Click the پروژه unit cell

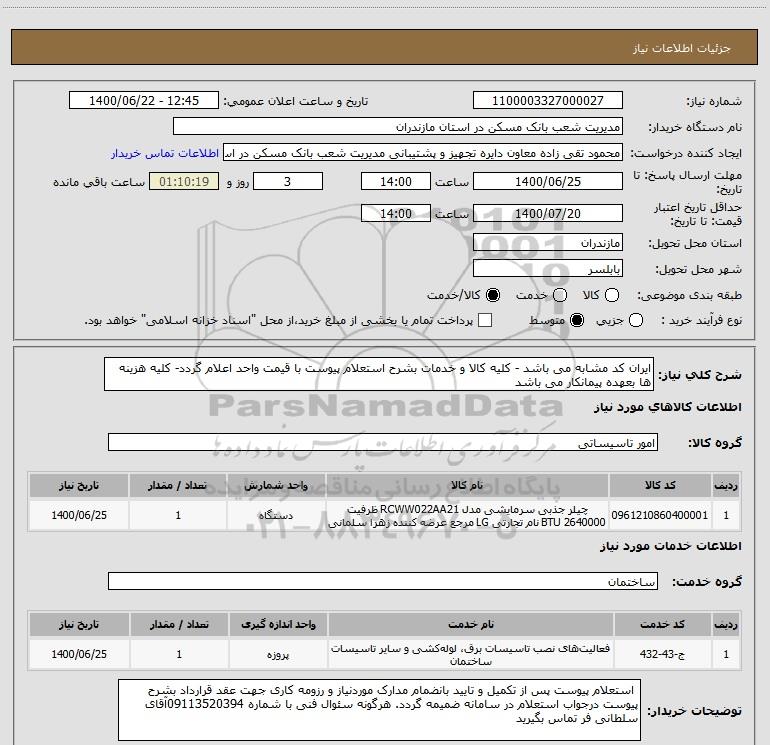coord(278,654)
